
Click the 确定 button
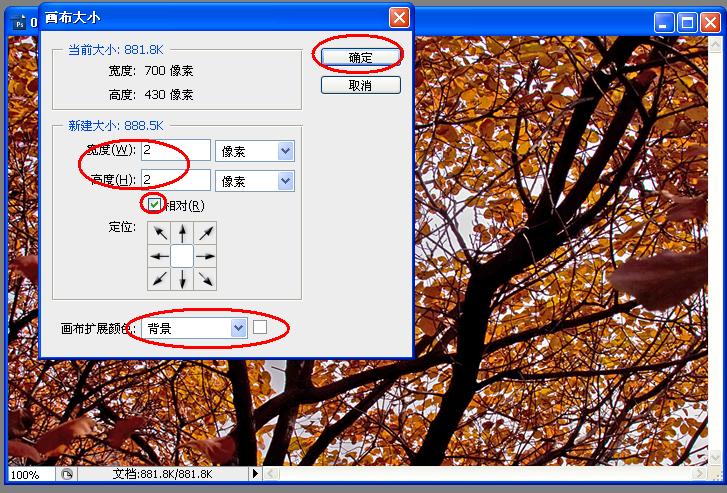pyautogui.click(x=361, y=58)
